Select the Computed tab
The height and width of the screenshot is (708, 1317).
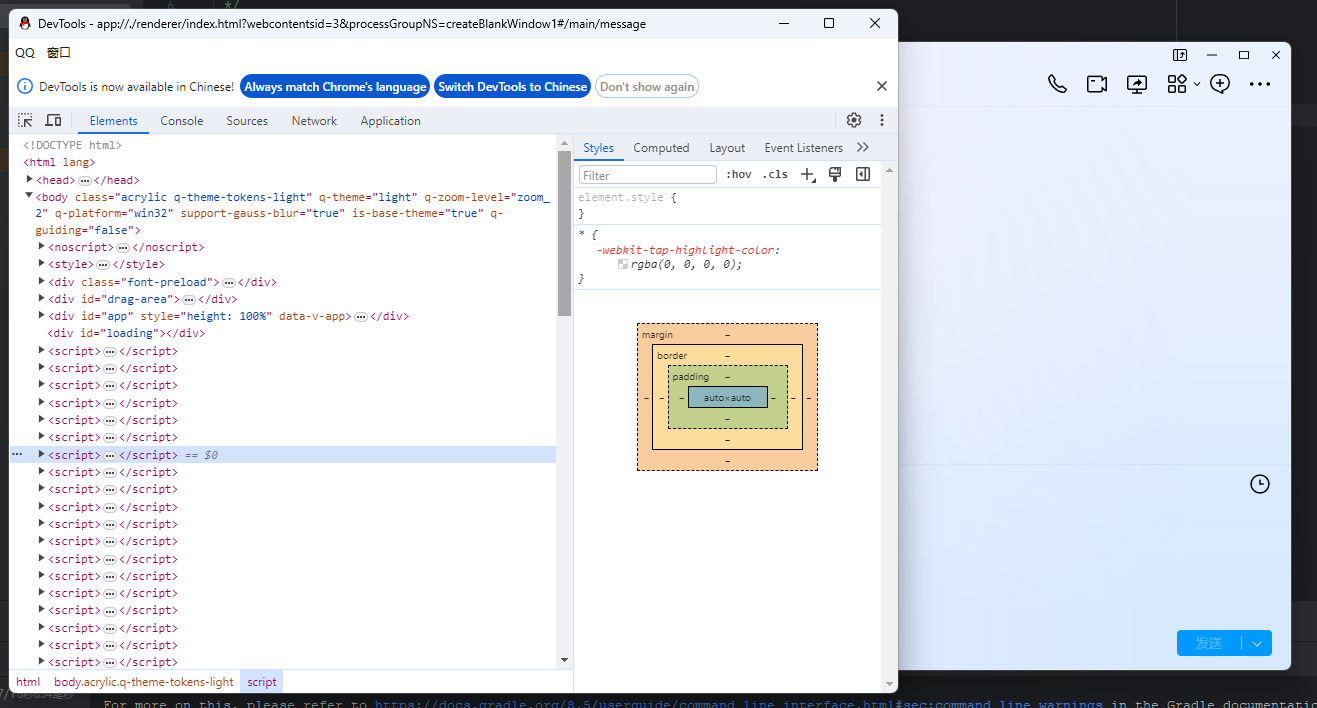[x=661, y=147]
